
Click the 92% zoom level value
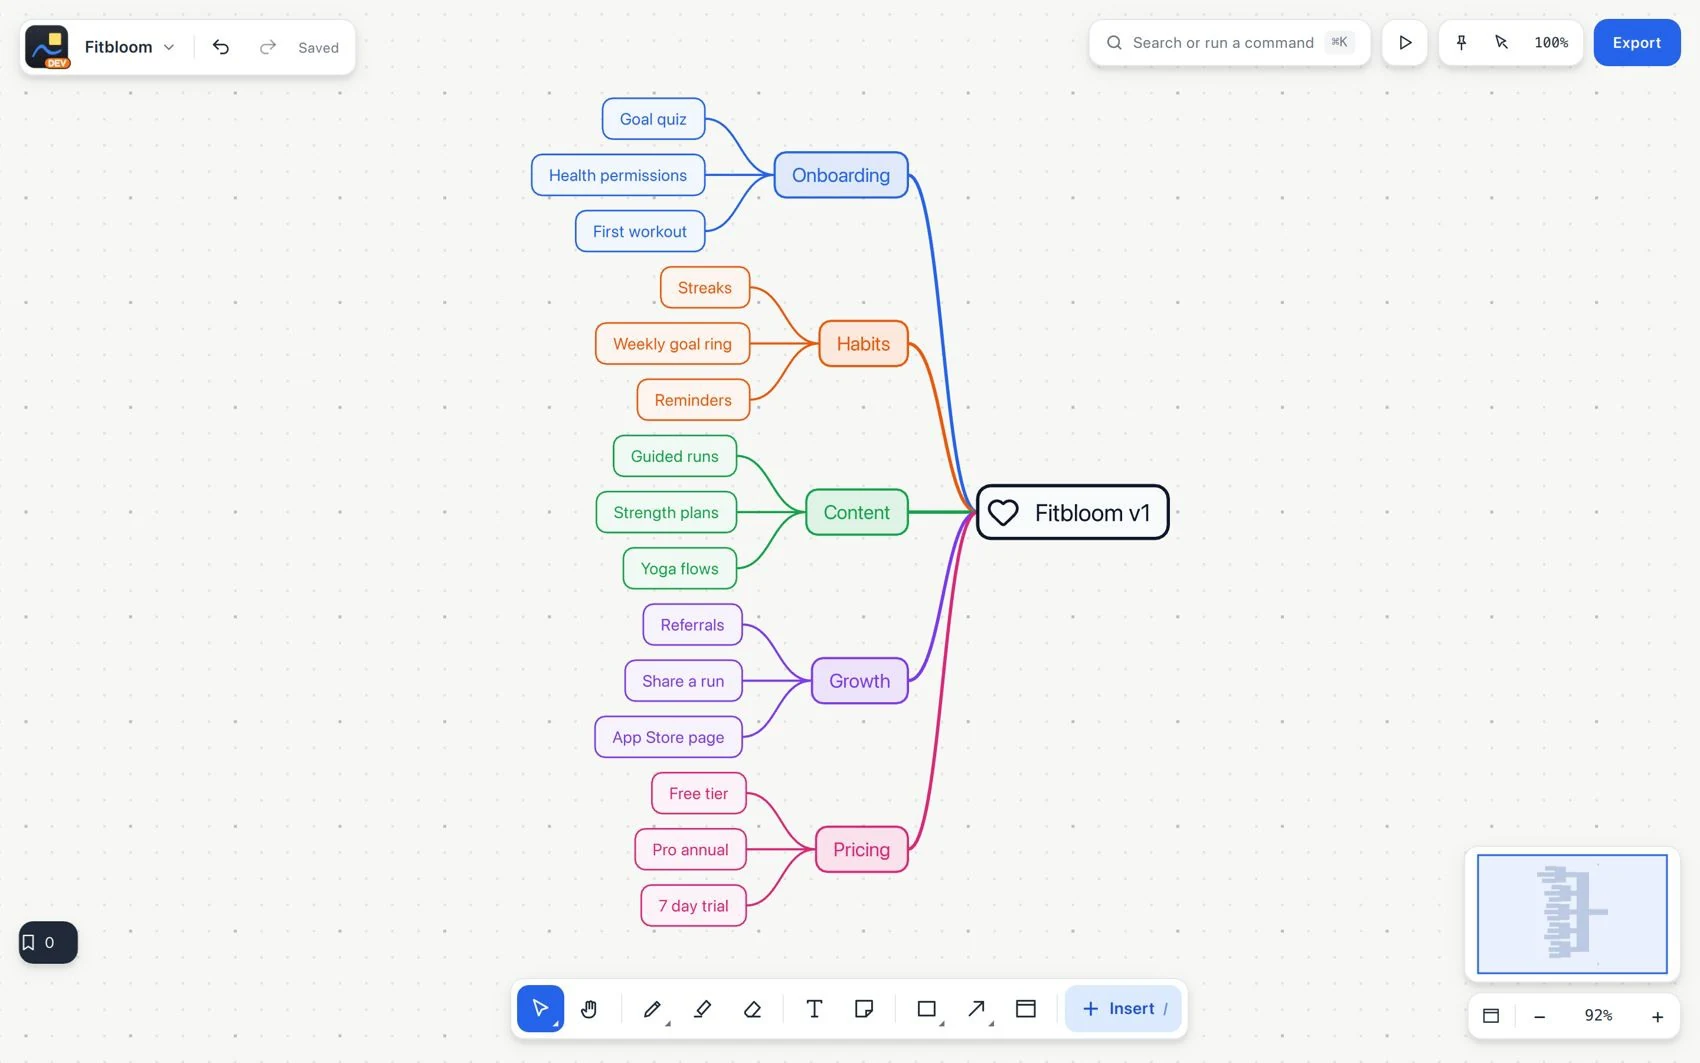click(1598, 1015)
